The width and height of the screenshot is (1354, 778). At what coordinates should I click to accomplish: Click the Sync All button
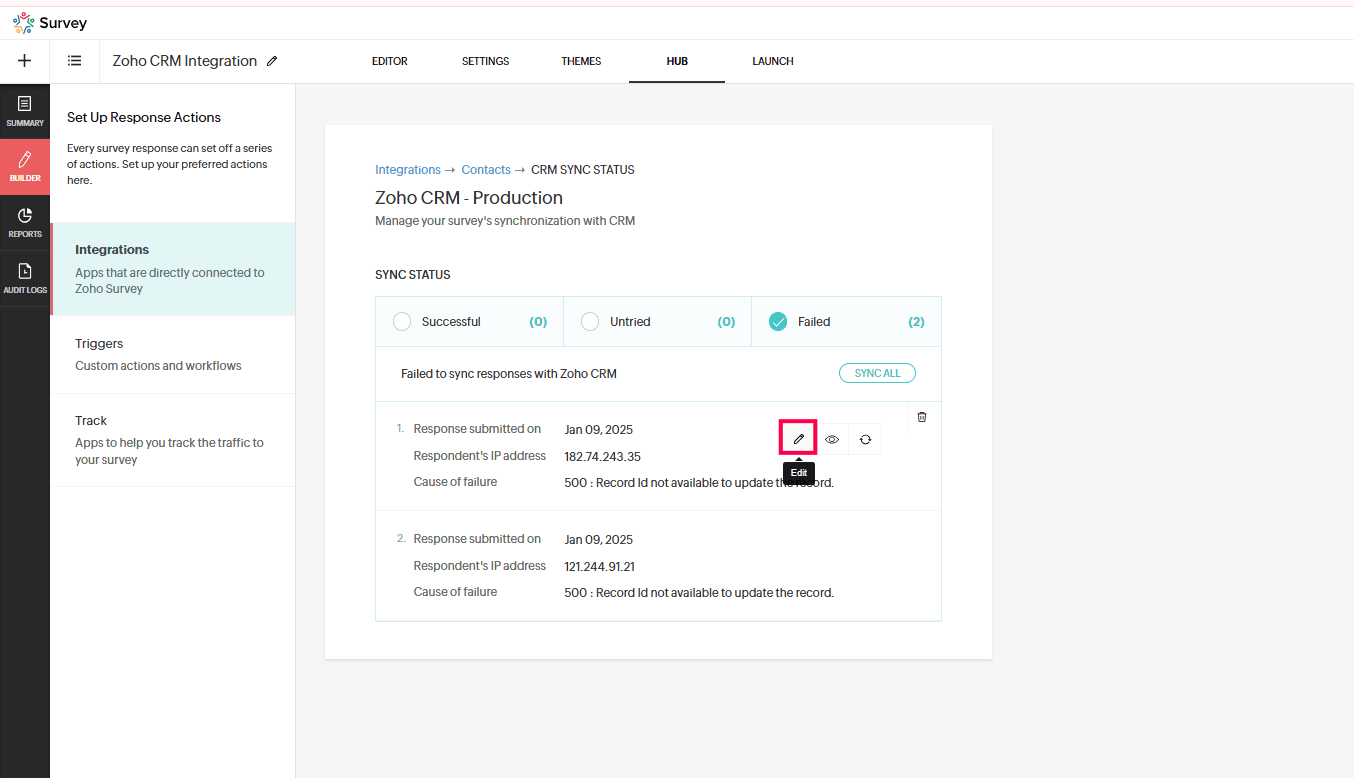[877, 373]
